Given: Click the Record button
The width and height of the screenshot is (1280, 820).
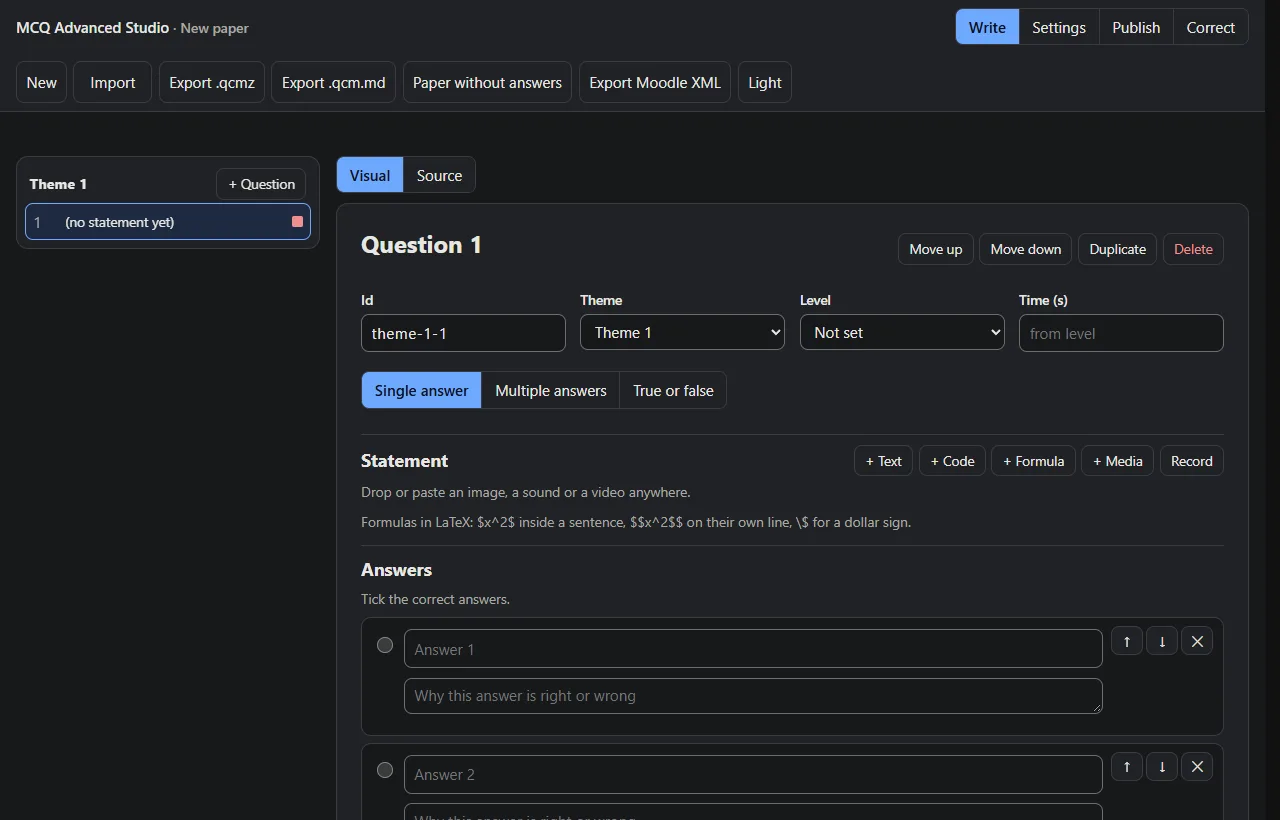Looking at the screenshot, I should [1192, 461].
